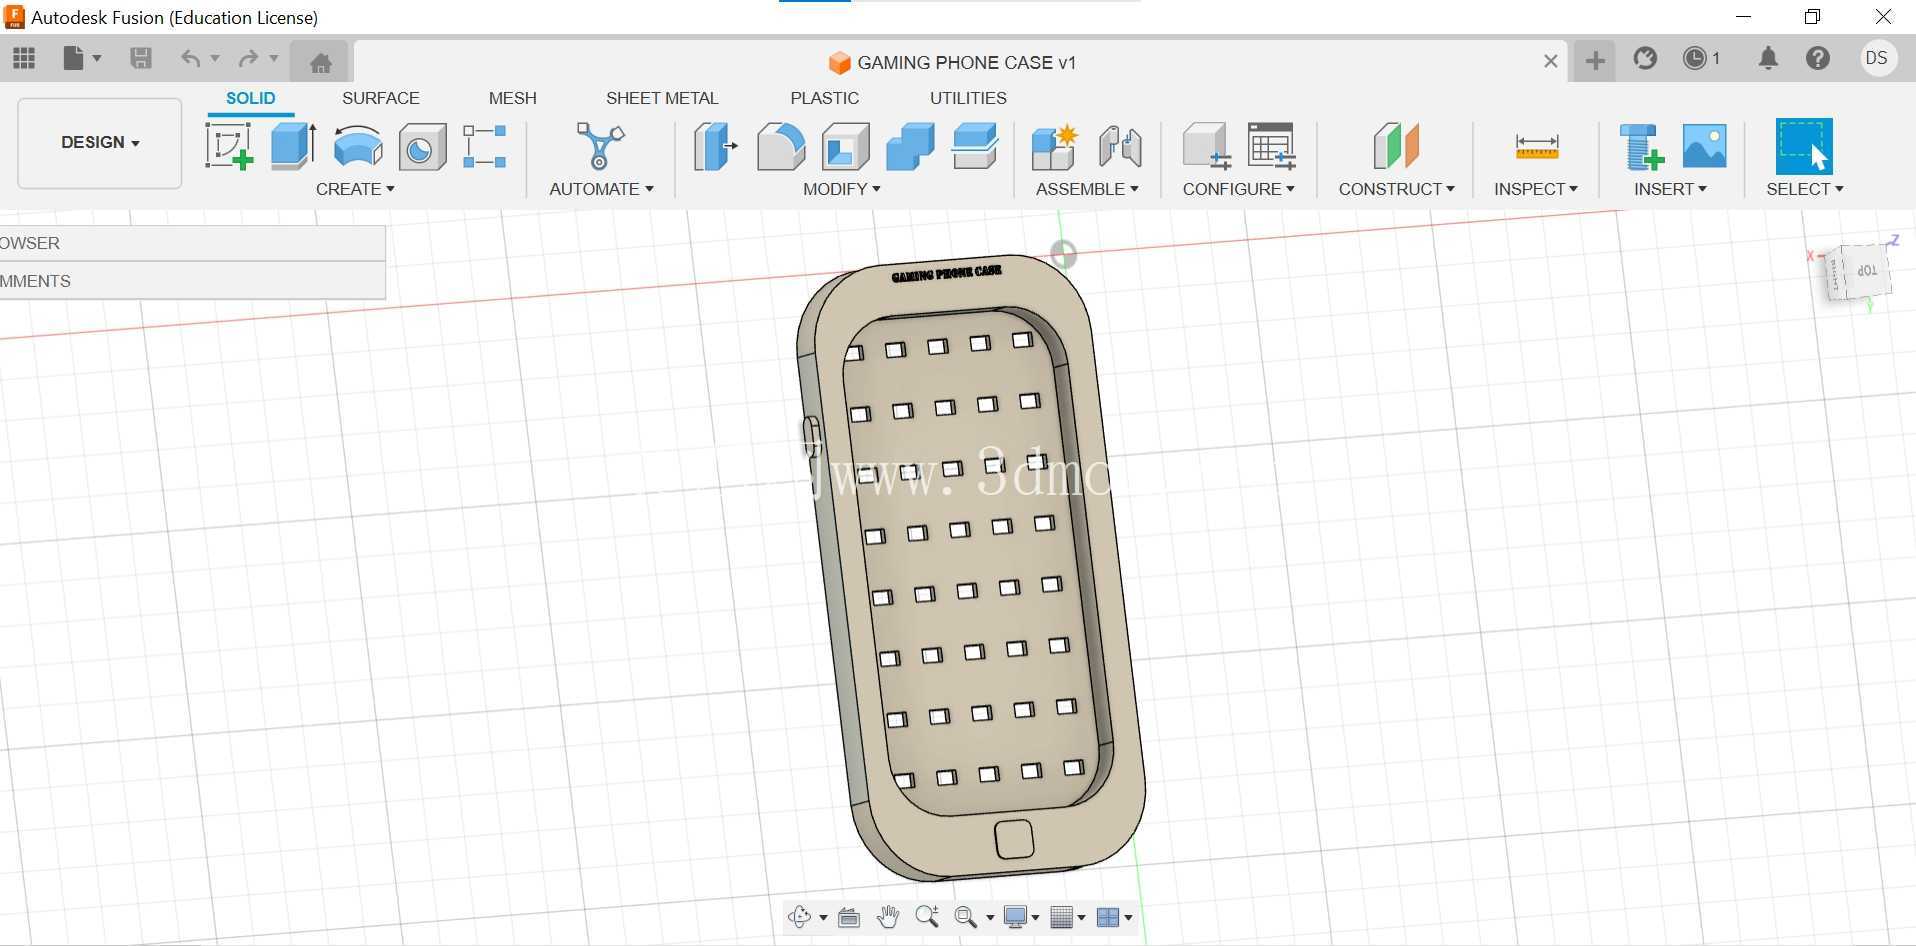Select the Press Pull tool
Screen dimensions: 1916x946
pyautogui.click(x=716, y=146)
